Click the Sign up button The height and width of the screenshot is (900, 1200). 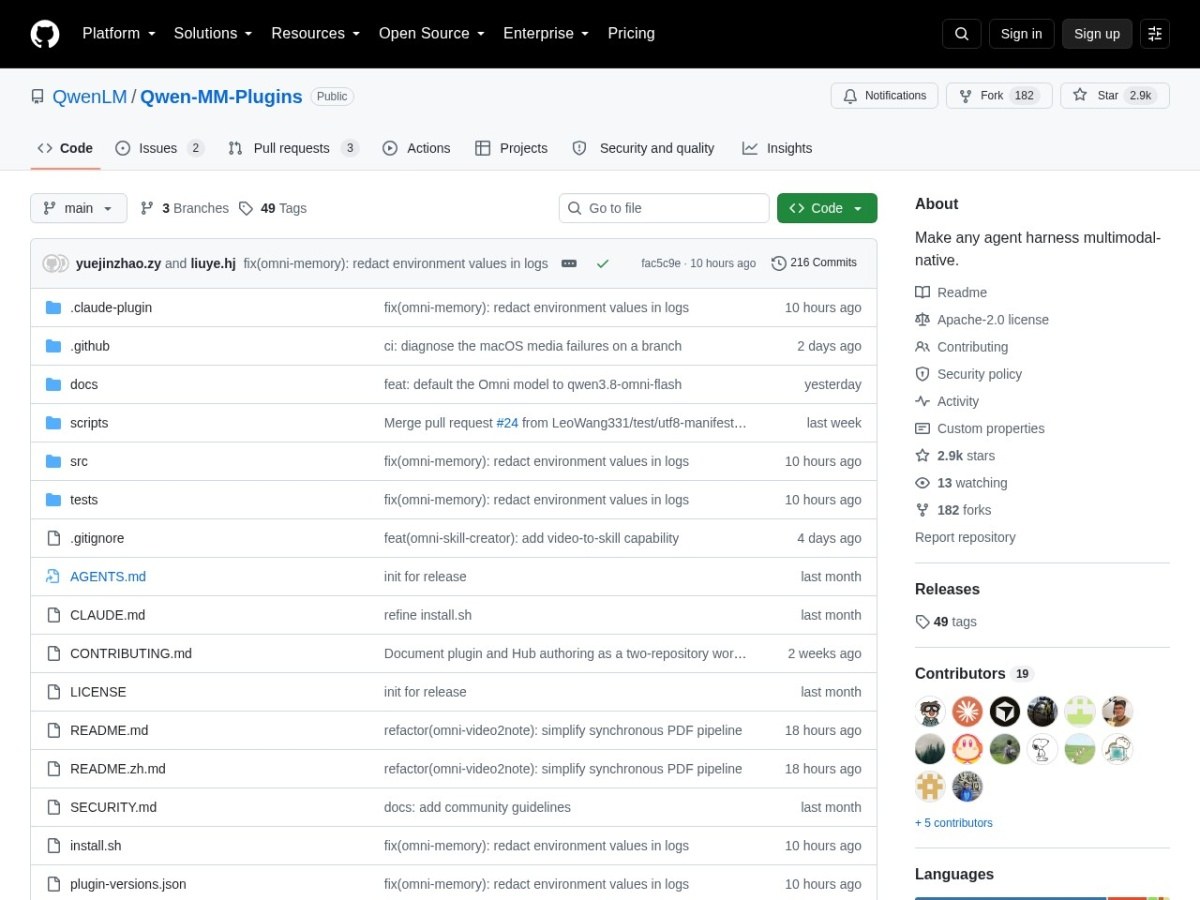coord(1097,34)
